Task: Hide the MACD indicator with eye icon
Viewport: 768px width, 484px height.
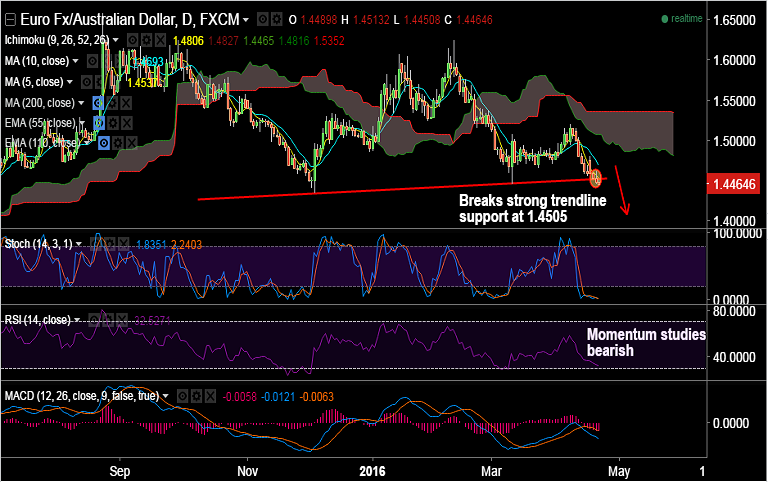Action: click(182, 396)
